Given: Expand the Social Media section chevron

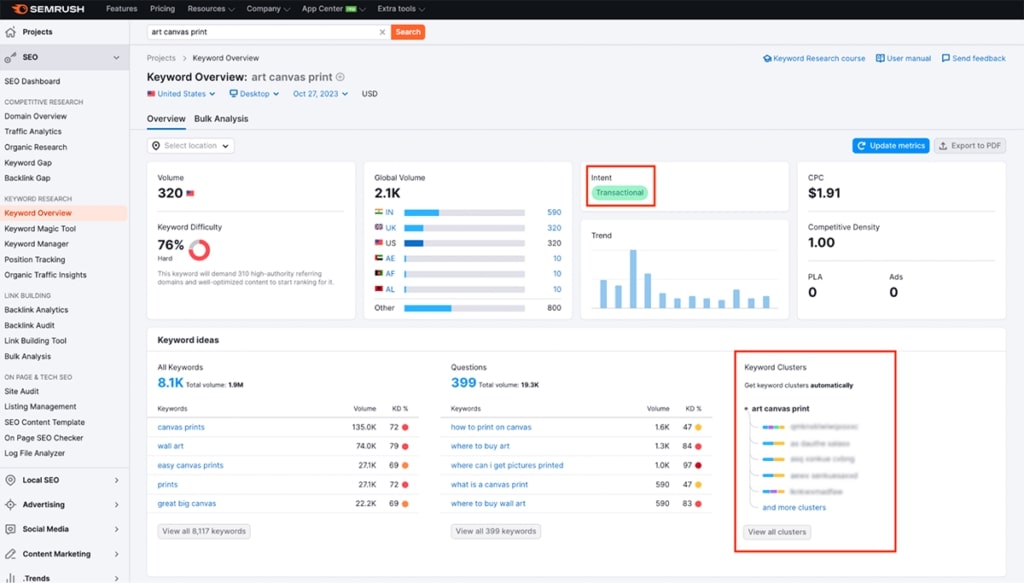Looking at the screenshot, I should [116, 529].
